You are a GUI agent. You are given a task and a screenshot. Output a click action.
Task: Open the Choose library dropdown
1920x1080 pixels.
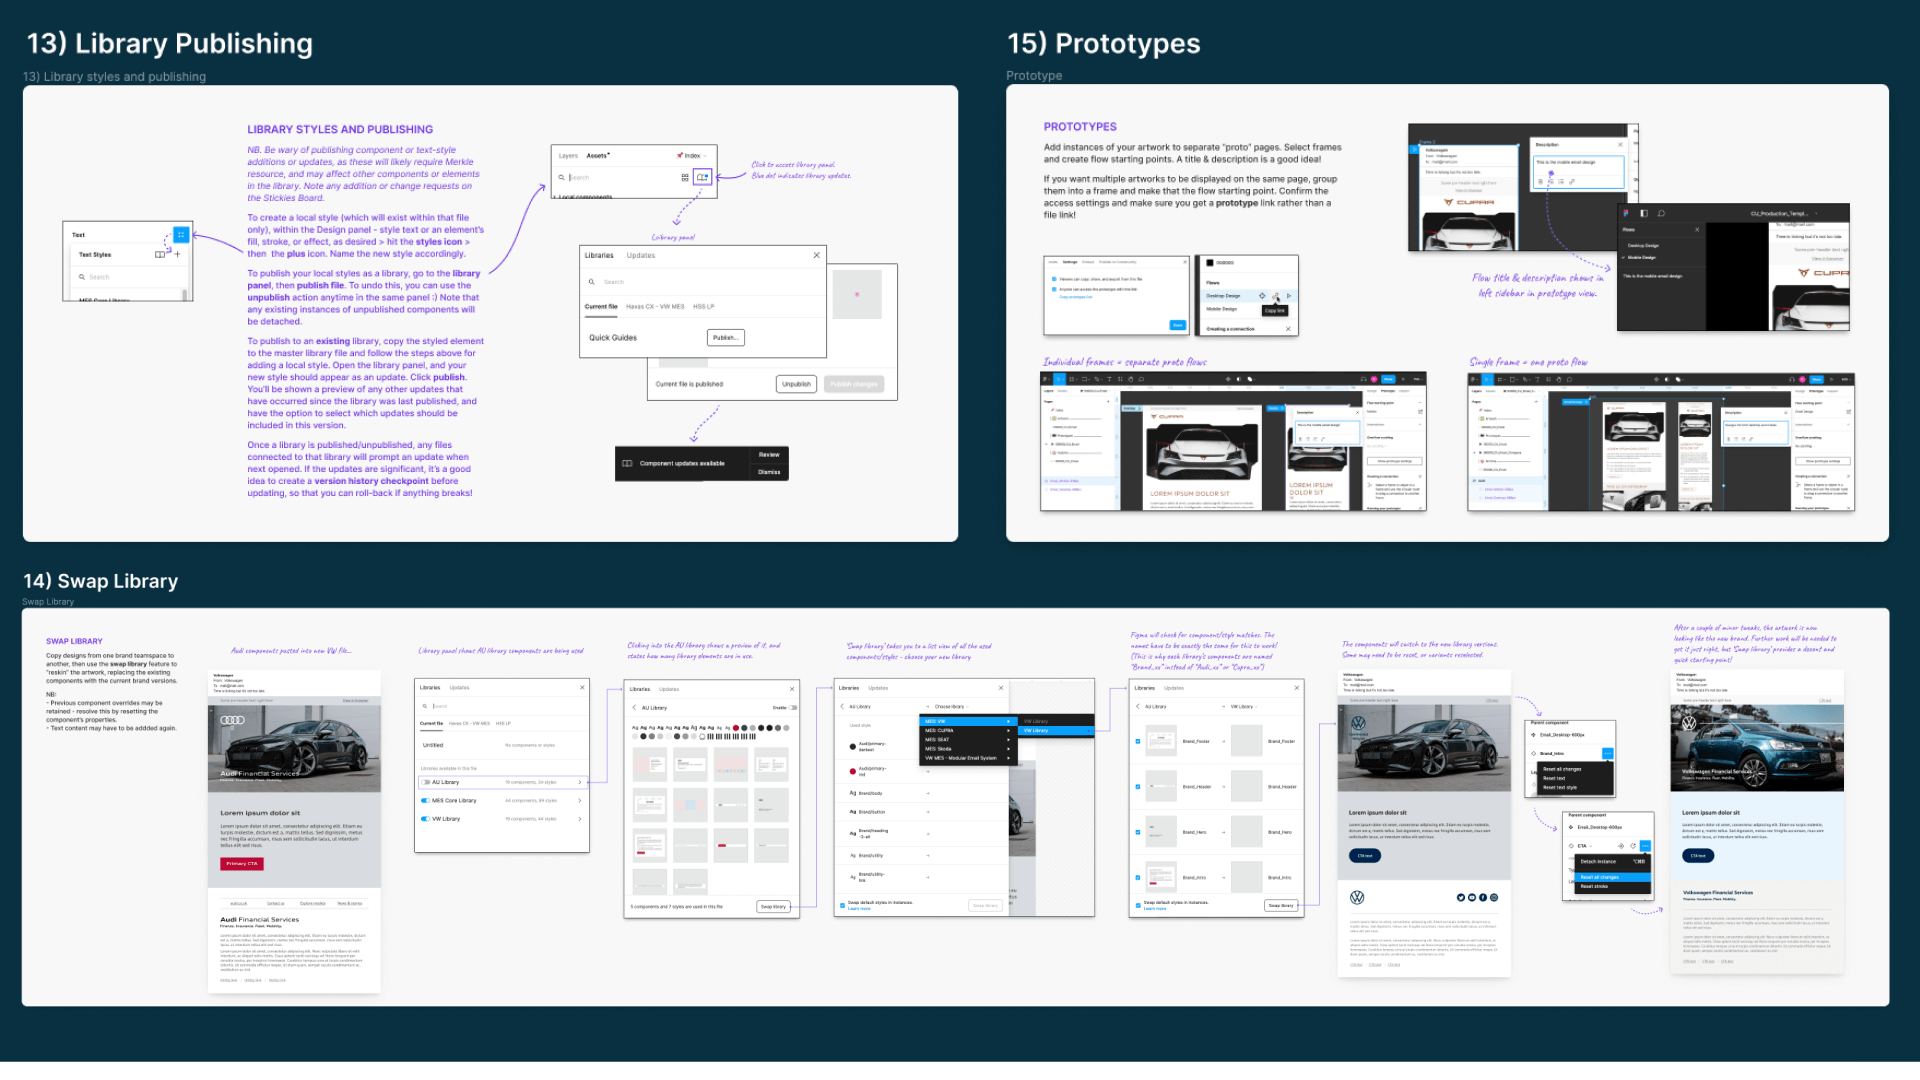pos(953,706)
